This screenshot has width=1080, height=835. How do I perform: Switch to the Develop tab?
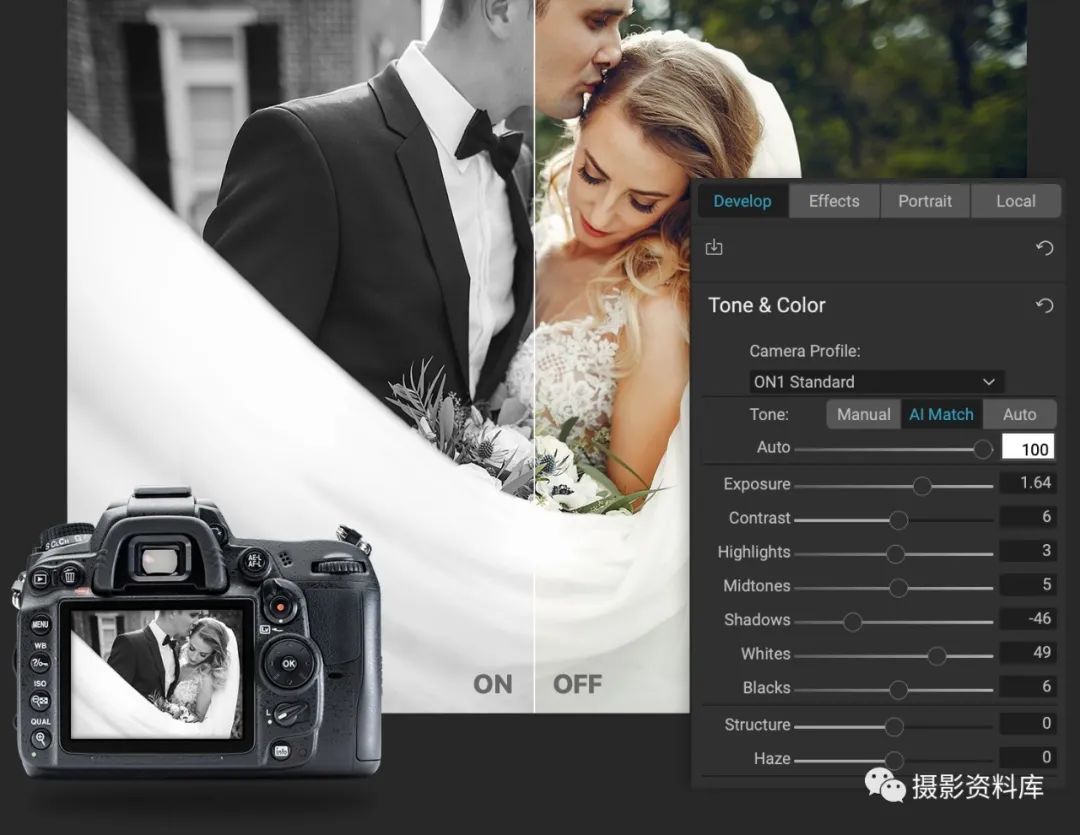[742, 201]
